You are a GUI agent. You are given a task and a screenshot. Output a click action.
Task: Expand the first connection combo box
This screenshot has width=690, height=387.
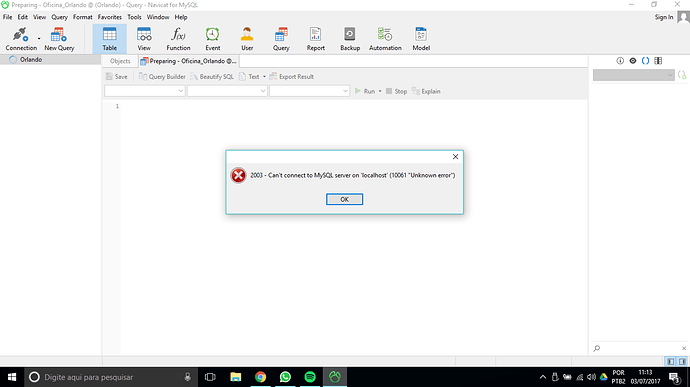point(144,91)
